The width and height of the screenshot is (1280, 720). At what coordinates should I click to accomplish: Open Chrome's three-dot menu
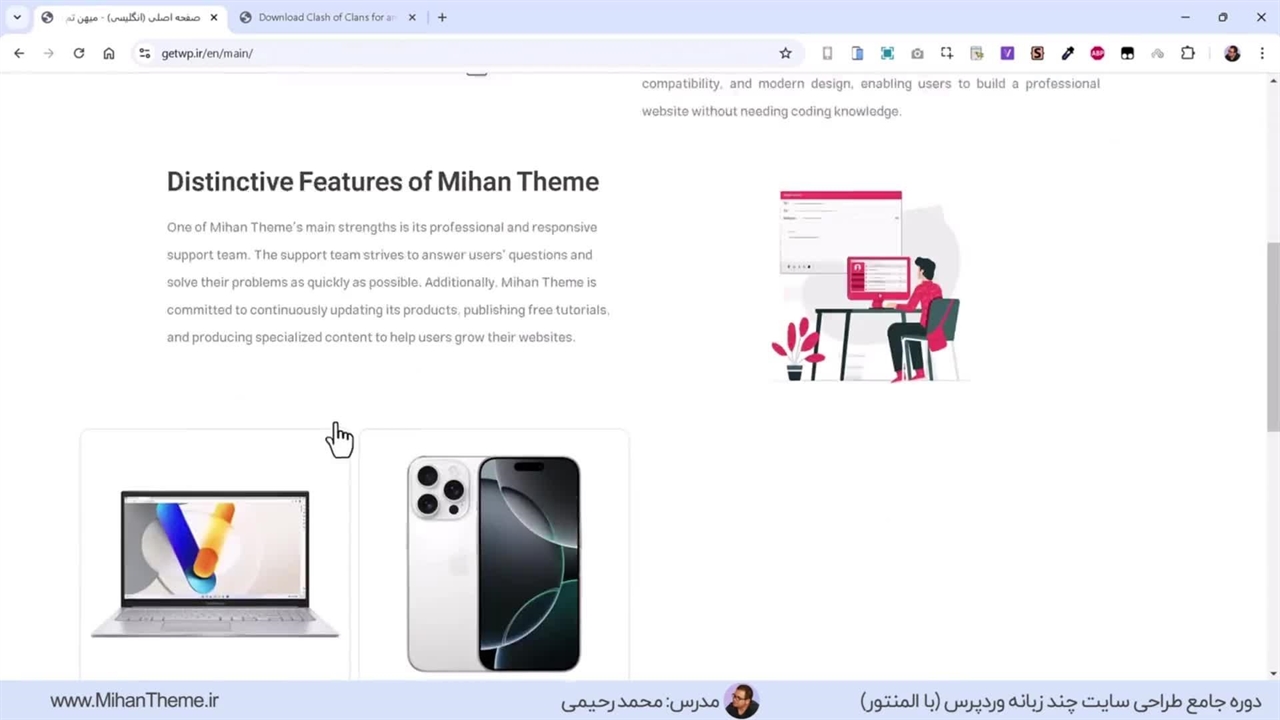1262,53
